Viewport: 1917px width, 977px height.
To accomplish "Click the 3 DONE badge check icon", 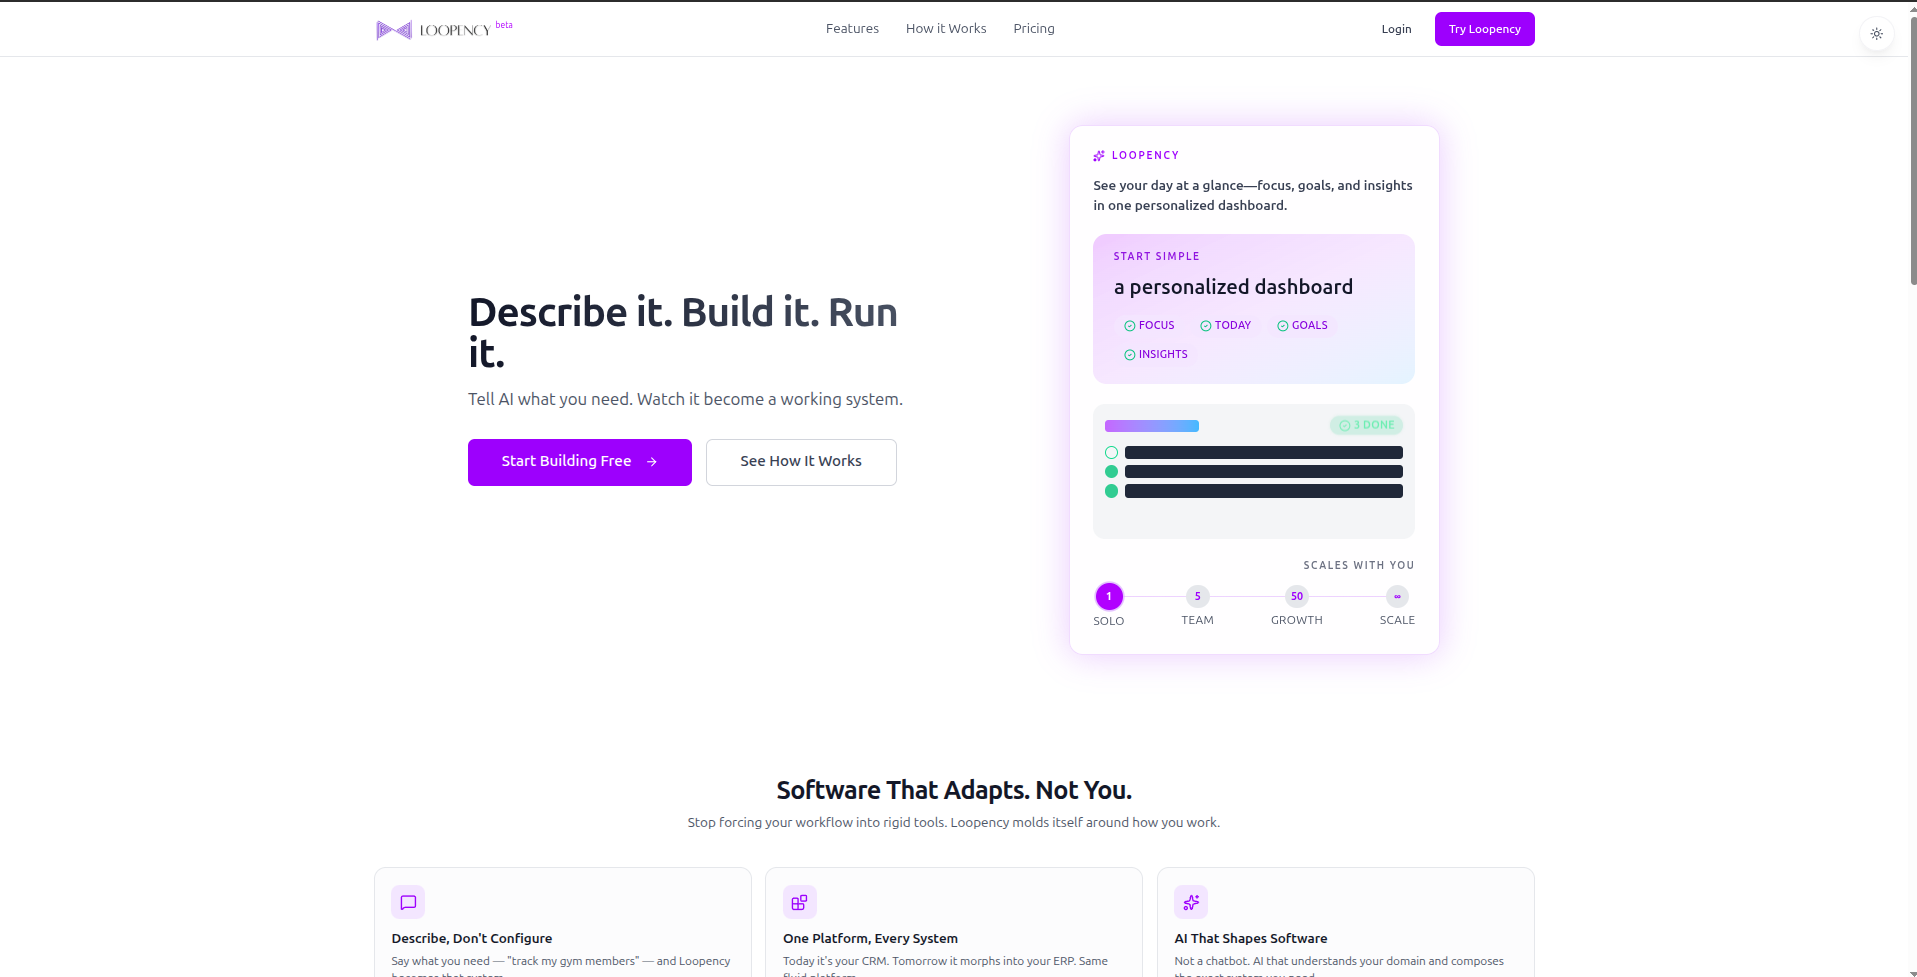I will pos(1344,426).
